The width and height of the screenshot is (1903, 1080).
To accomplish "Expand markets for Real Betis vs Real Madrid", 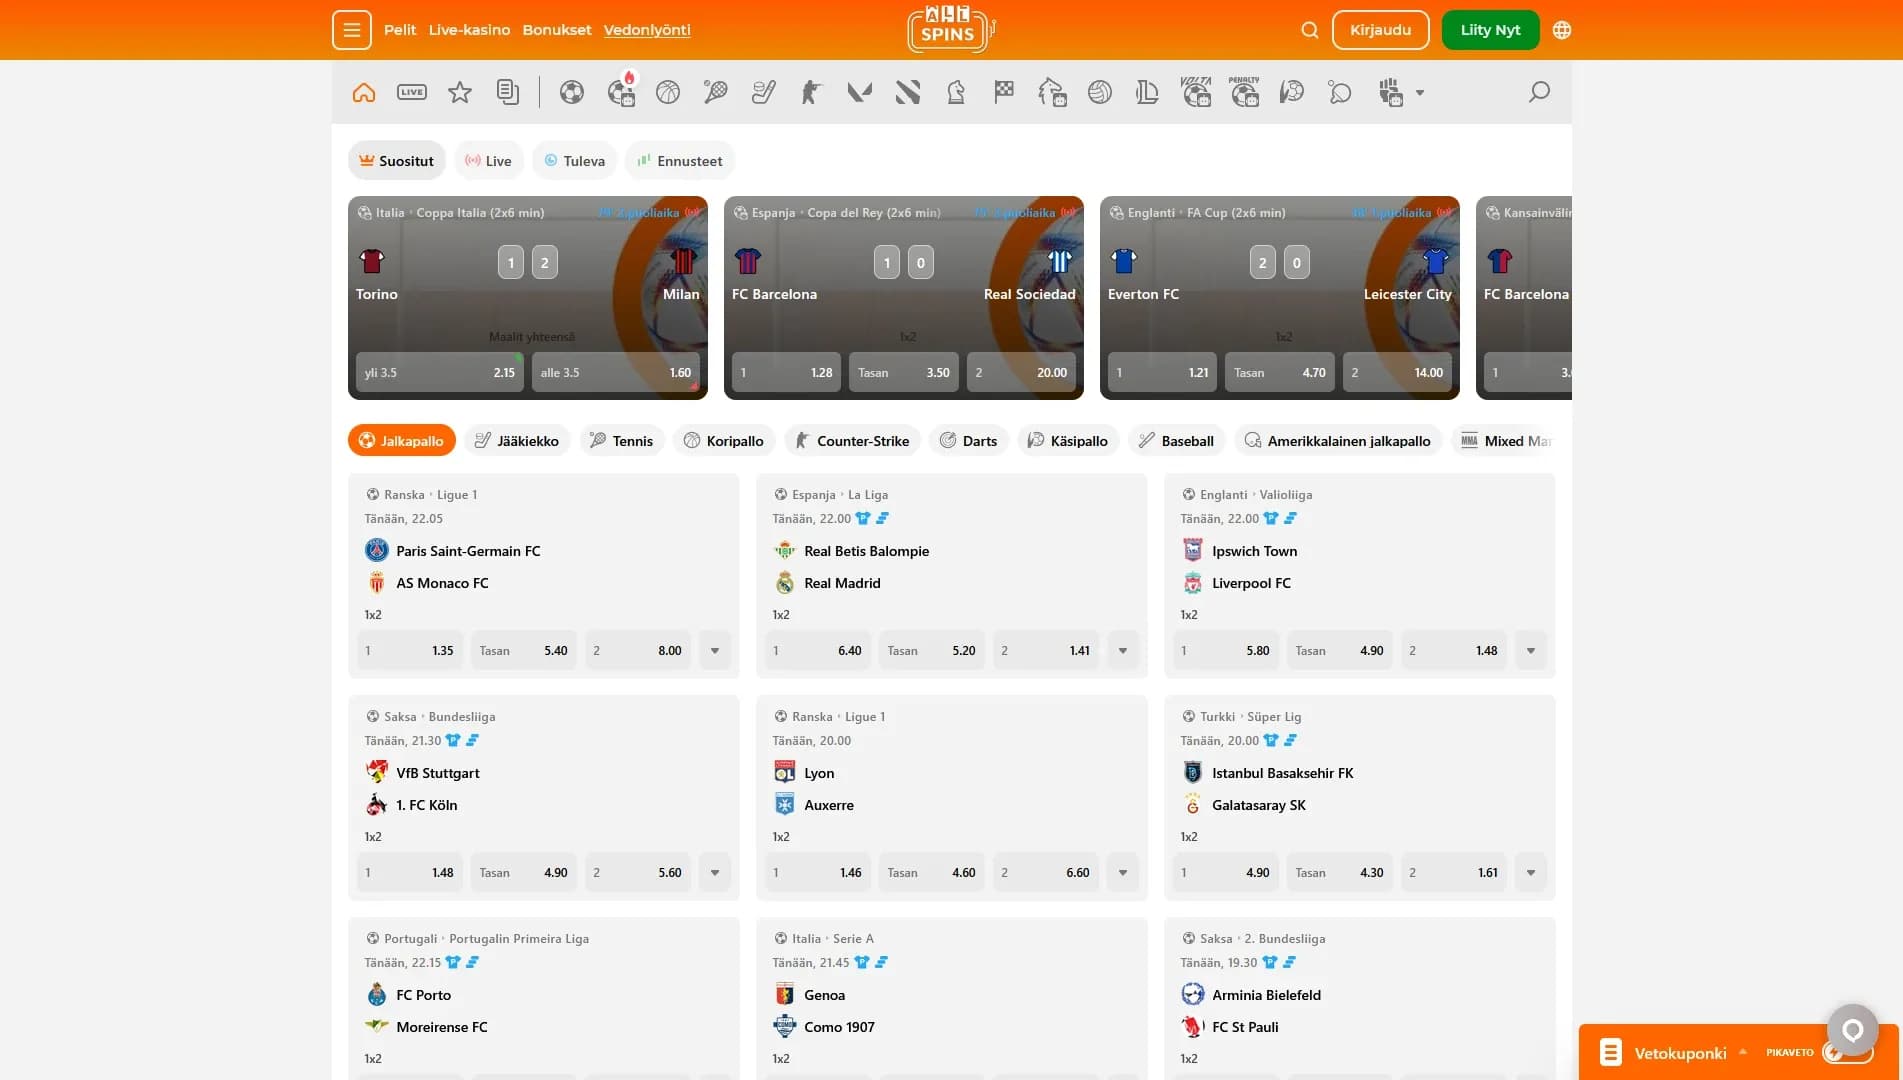I will [1123, 651].
